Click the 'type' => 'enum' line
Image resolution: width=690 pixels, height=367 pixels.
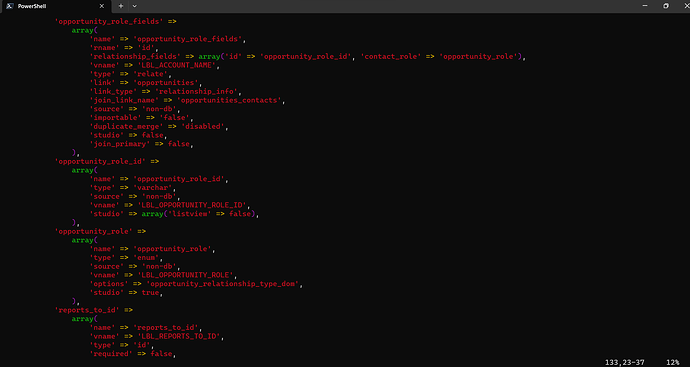coord(126,257)
